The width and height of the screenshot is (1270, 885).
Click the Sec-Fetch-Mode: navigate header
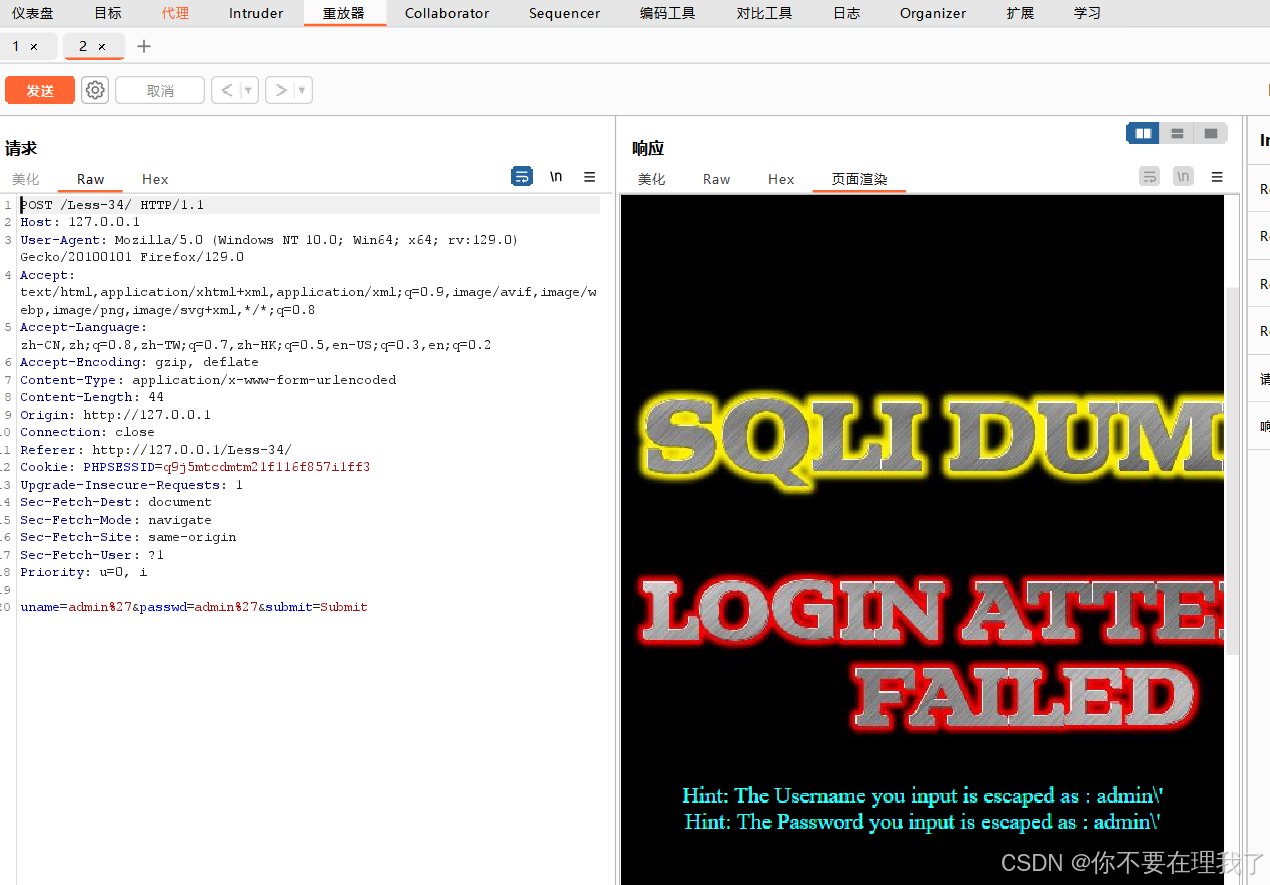point(116,520)
